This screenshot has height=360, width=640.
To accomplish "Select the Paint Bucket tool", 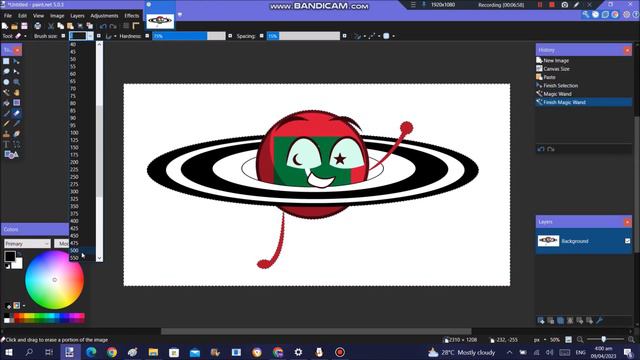I will 6,103.
